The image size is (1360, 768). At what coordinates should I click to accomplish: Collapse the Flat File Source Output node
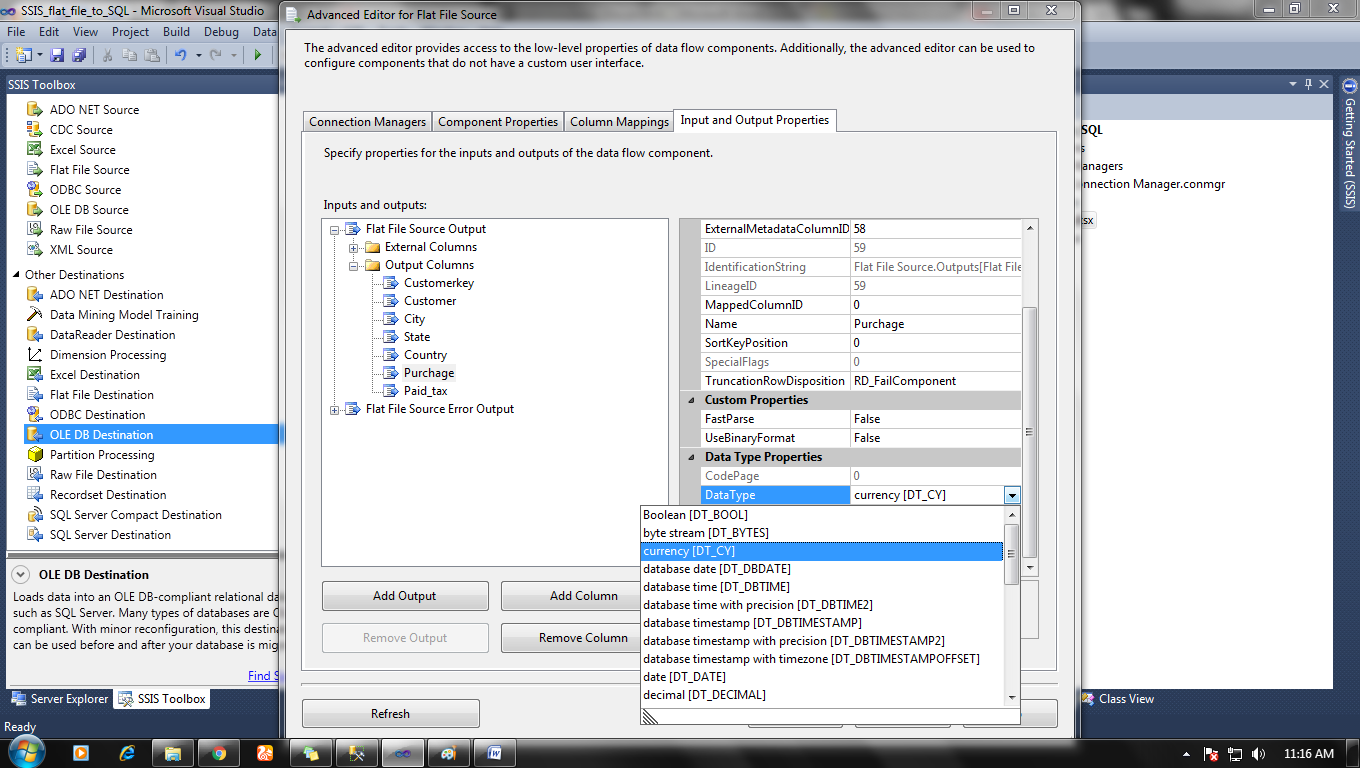pos(334,229)
